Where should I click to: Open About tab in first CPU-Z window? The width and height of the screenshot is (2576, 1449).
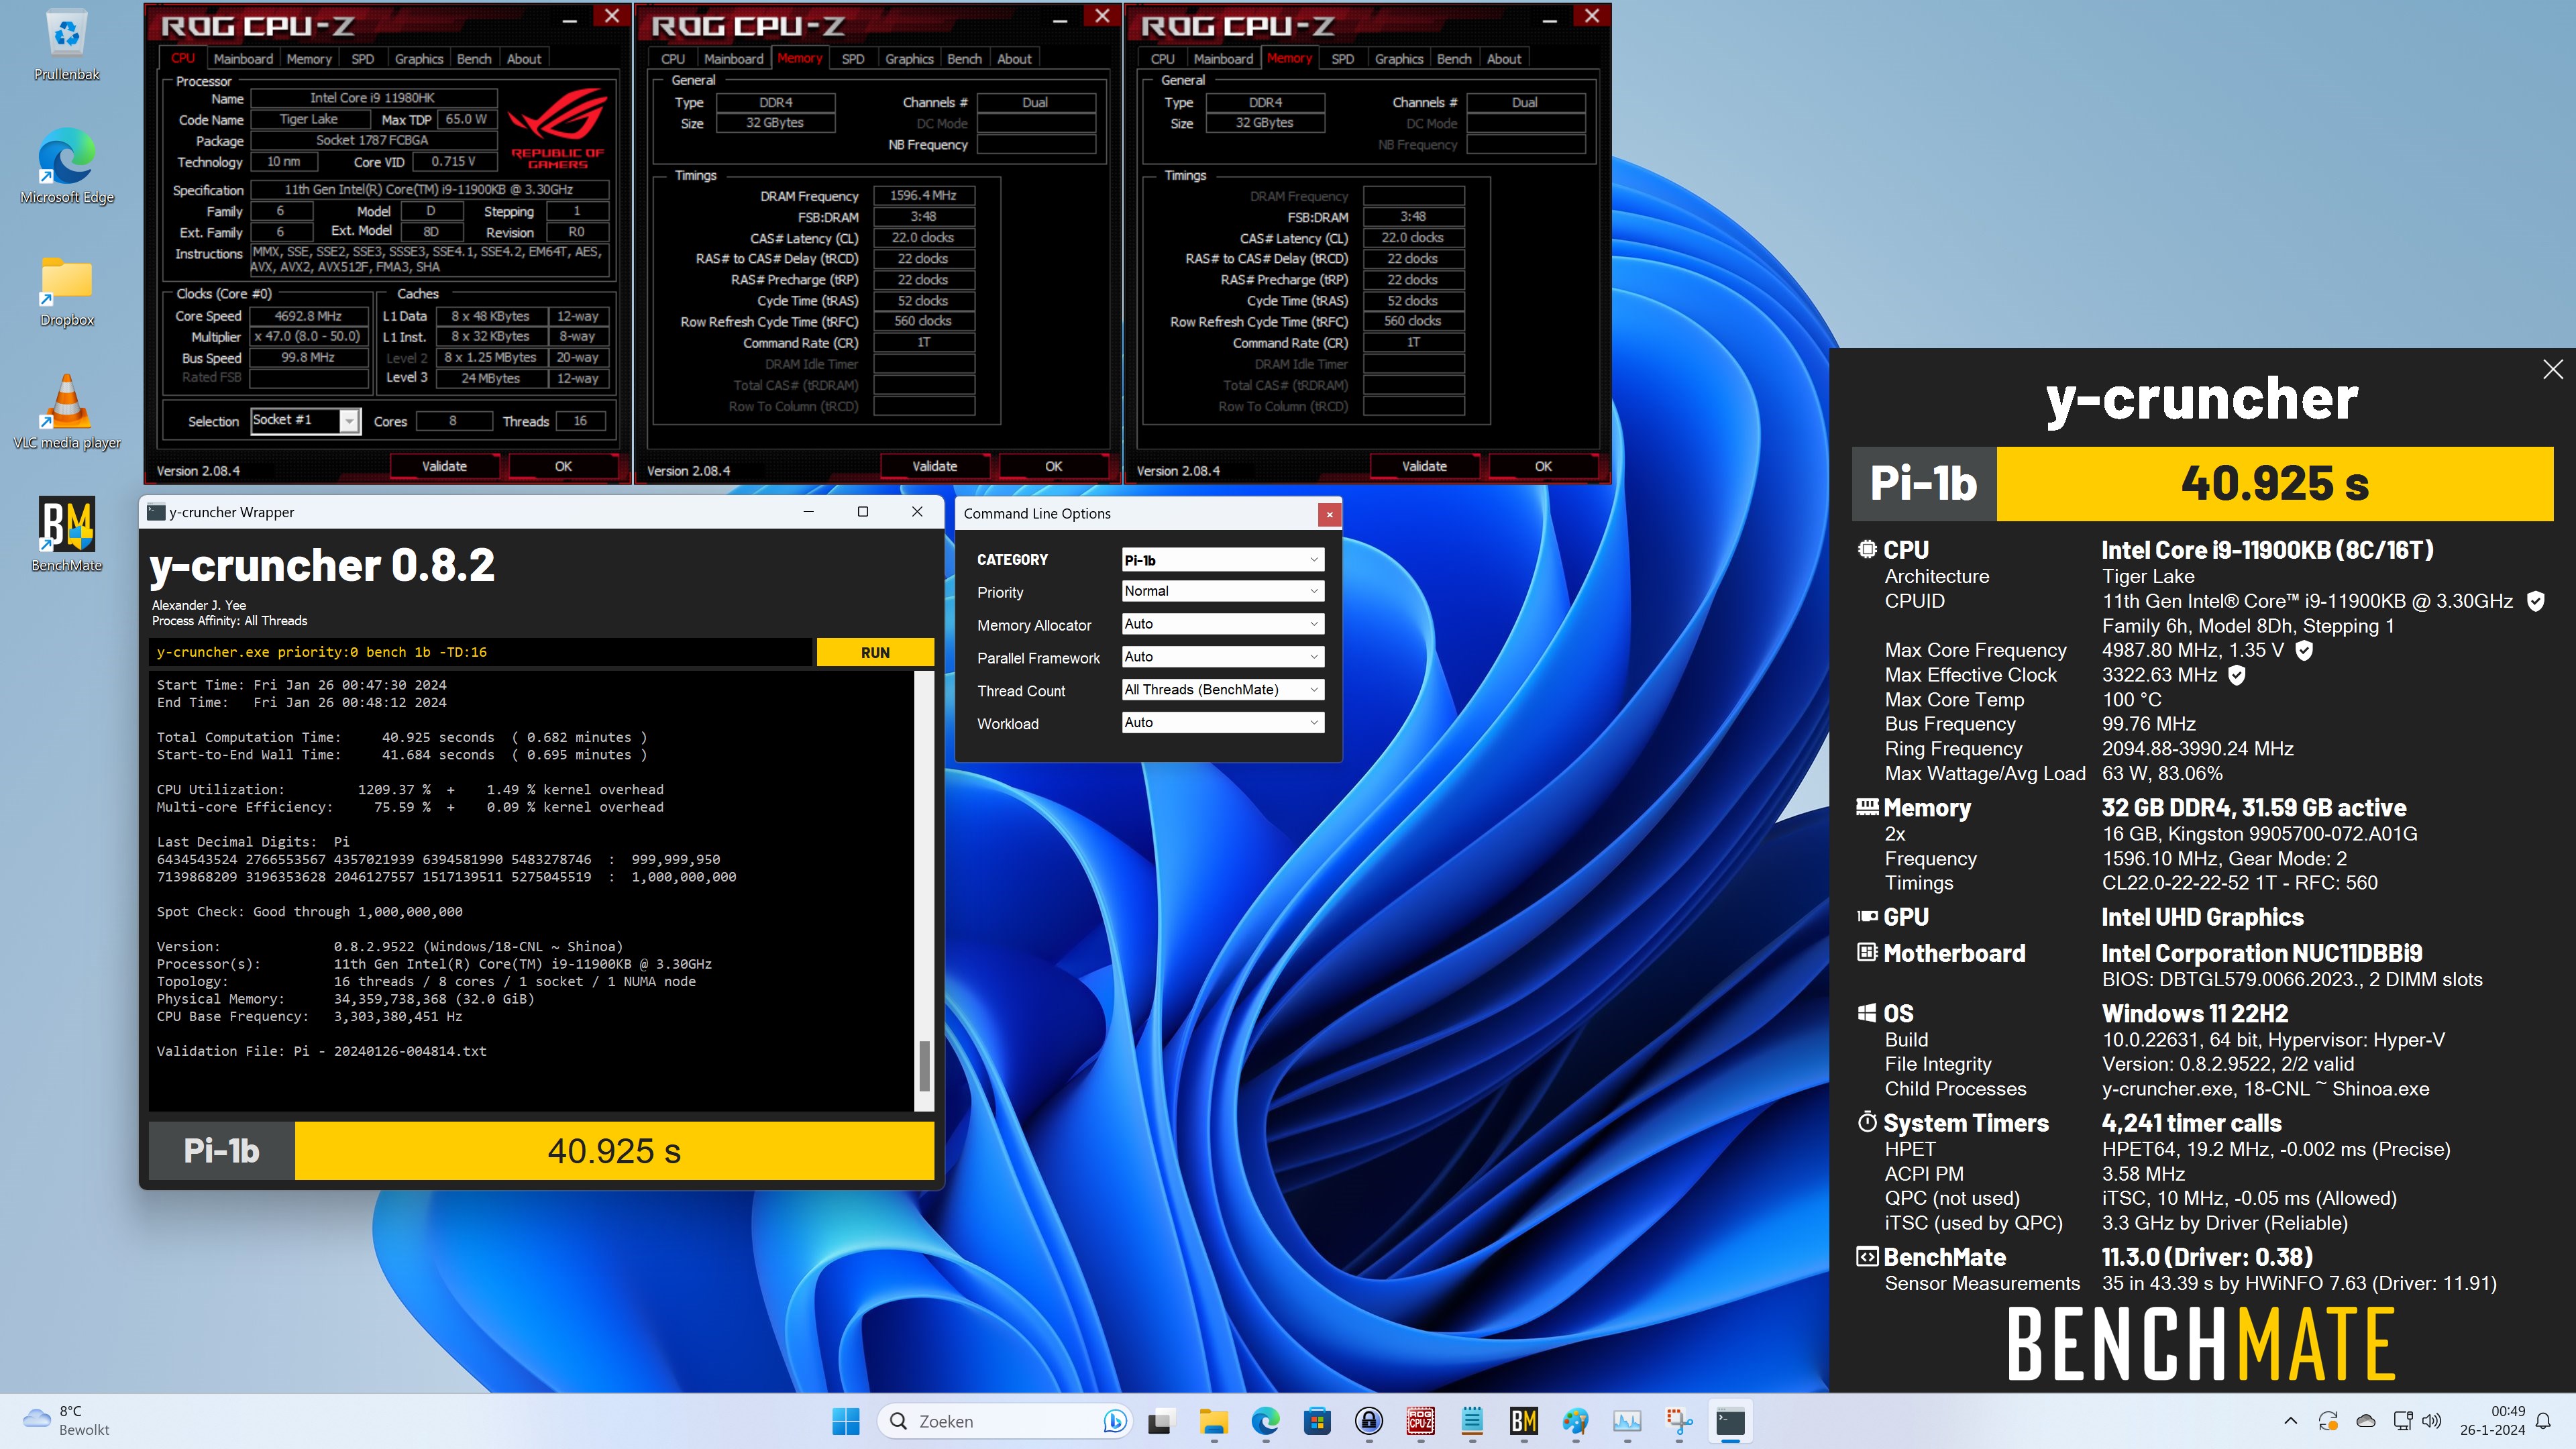tap(524, 59)
